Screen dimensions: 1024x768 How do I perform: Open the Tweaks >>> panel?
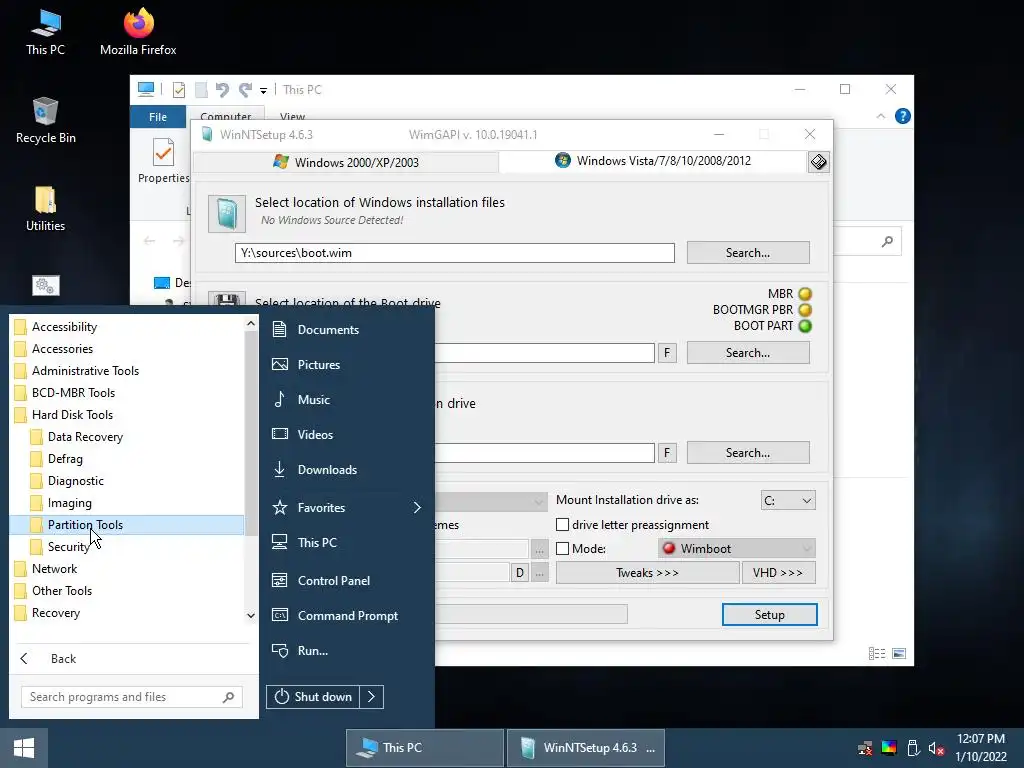[647, 573]
